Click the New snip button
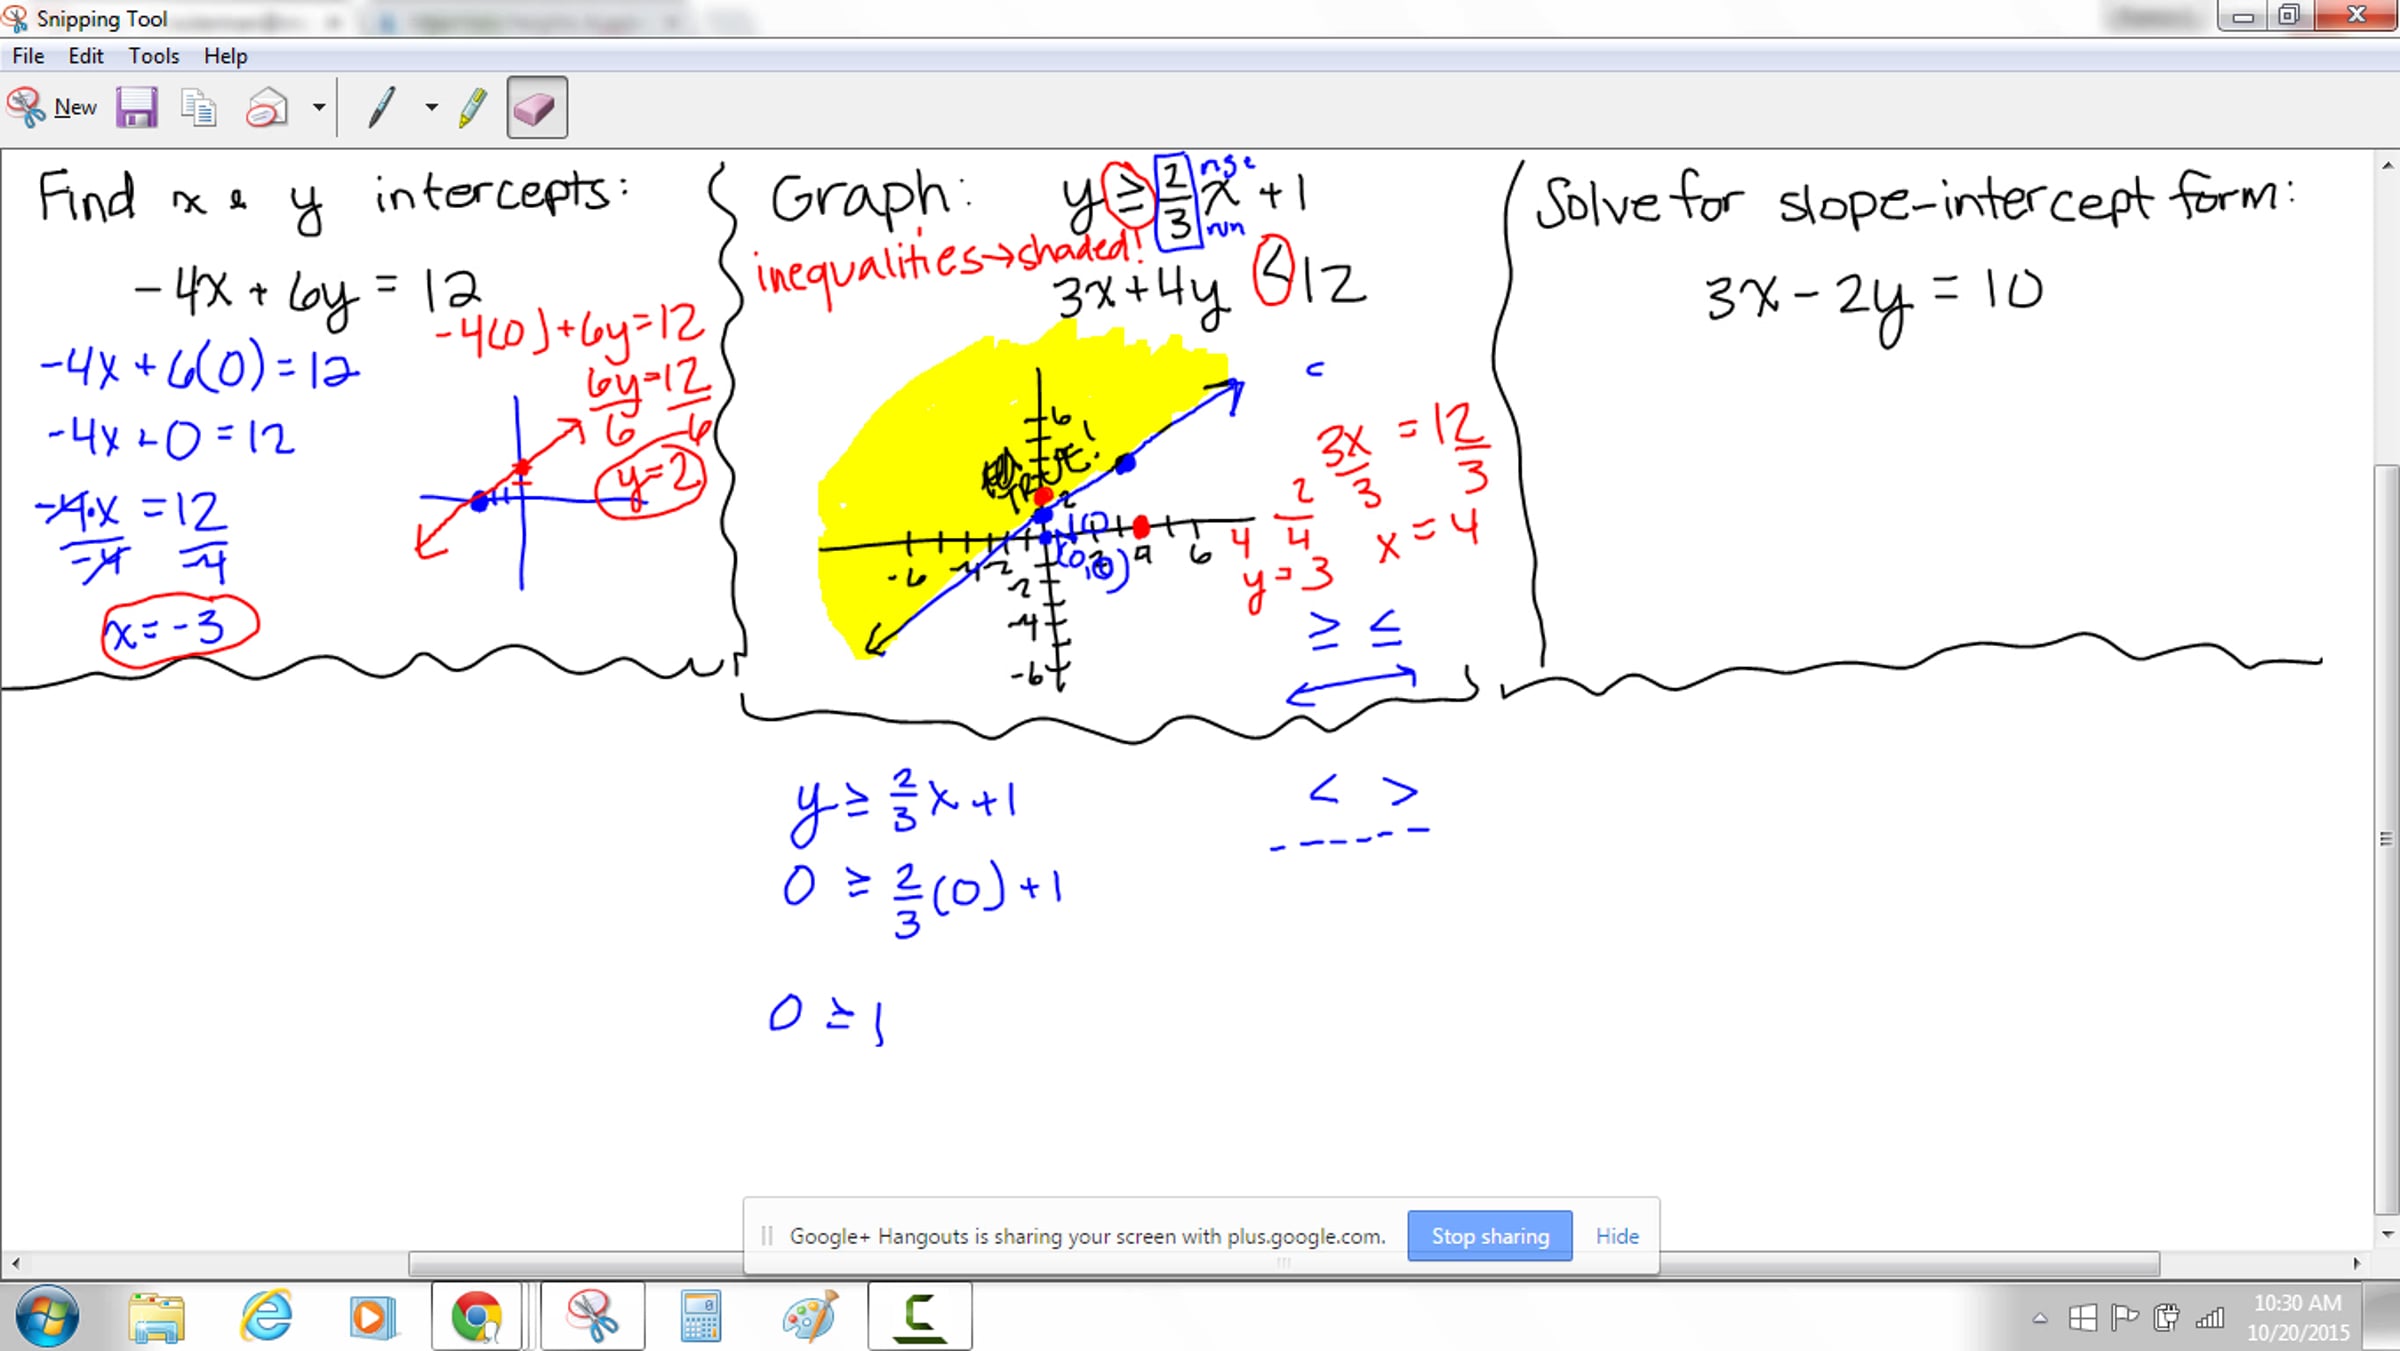This screenshot has height=1351, width=2400. click(x=52, y=107)
